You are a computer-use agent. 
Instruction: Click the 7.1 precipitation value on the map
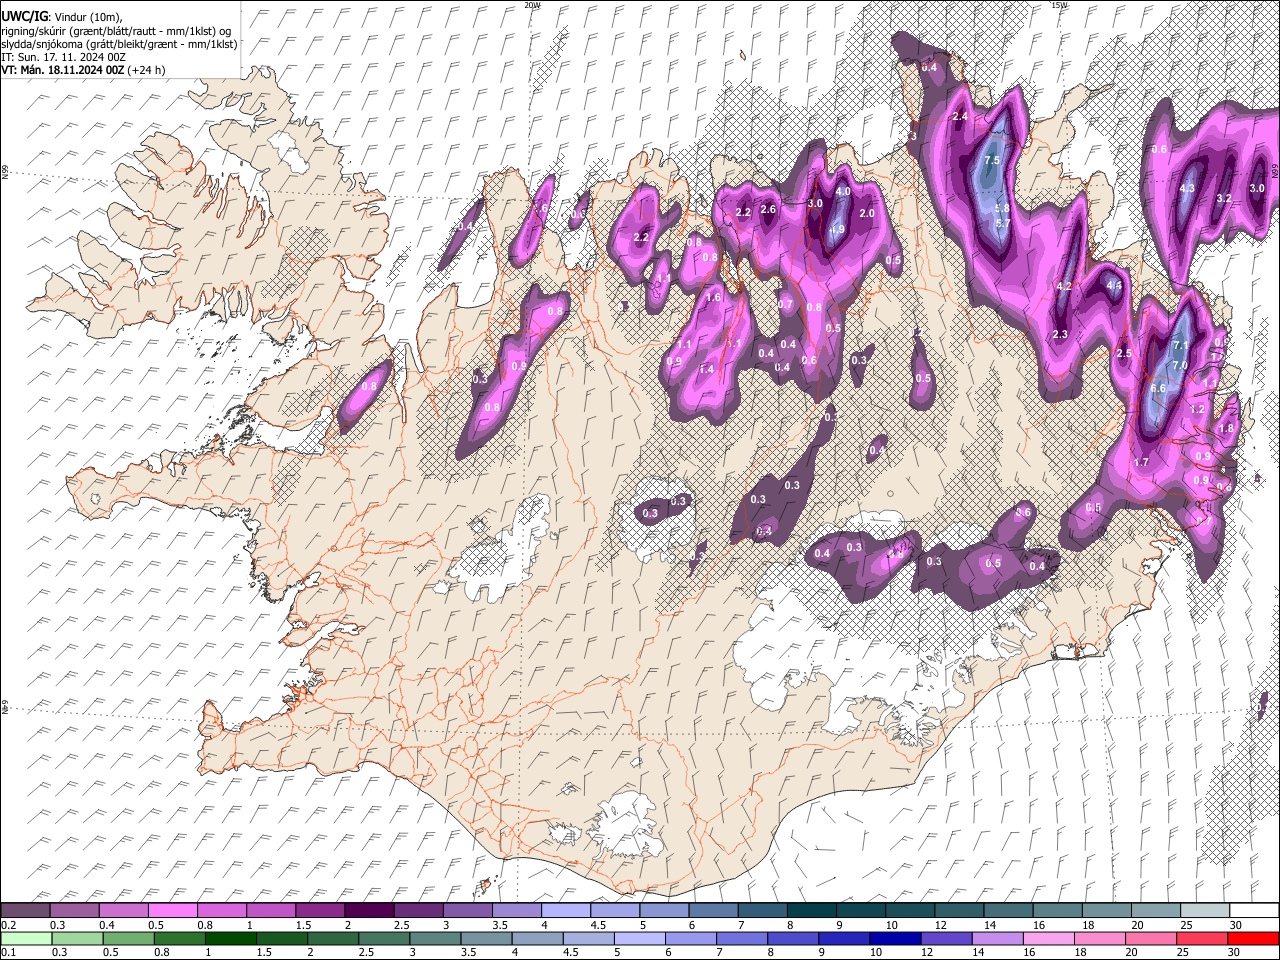tap(1179, 346)
